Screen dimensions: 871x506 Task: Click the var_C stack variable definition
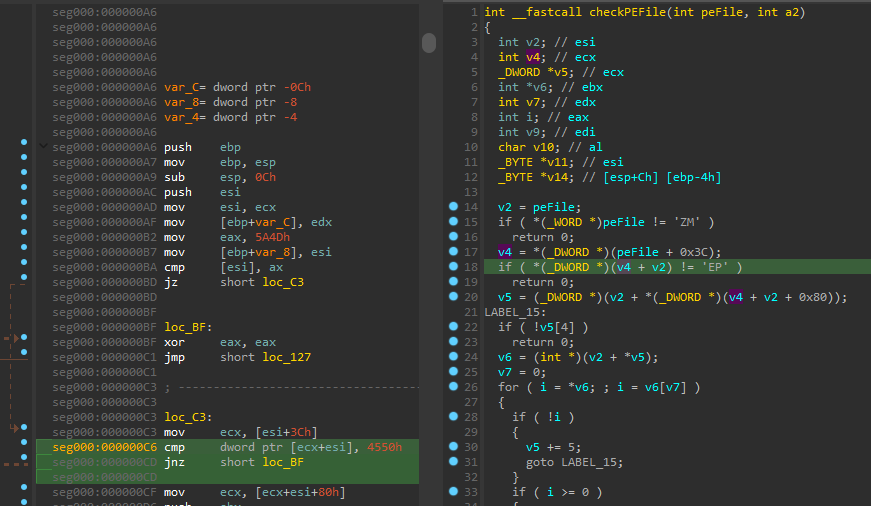point(182,87)
